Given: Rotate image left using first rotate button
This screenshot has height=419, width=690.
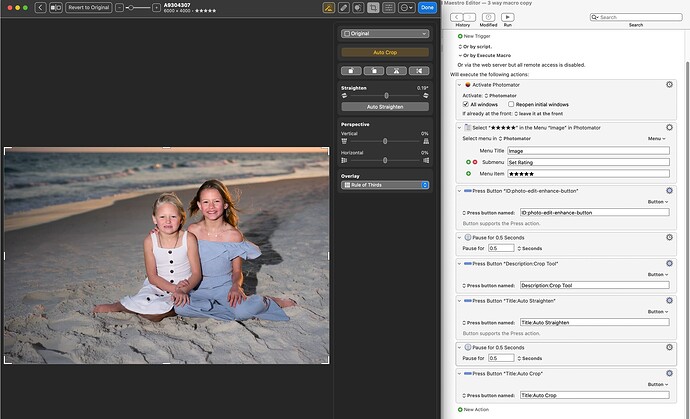Looking at the screenshot, I should [351, 71].
